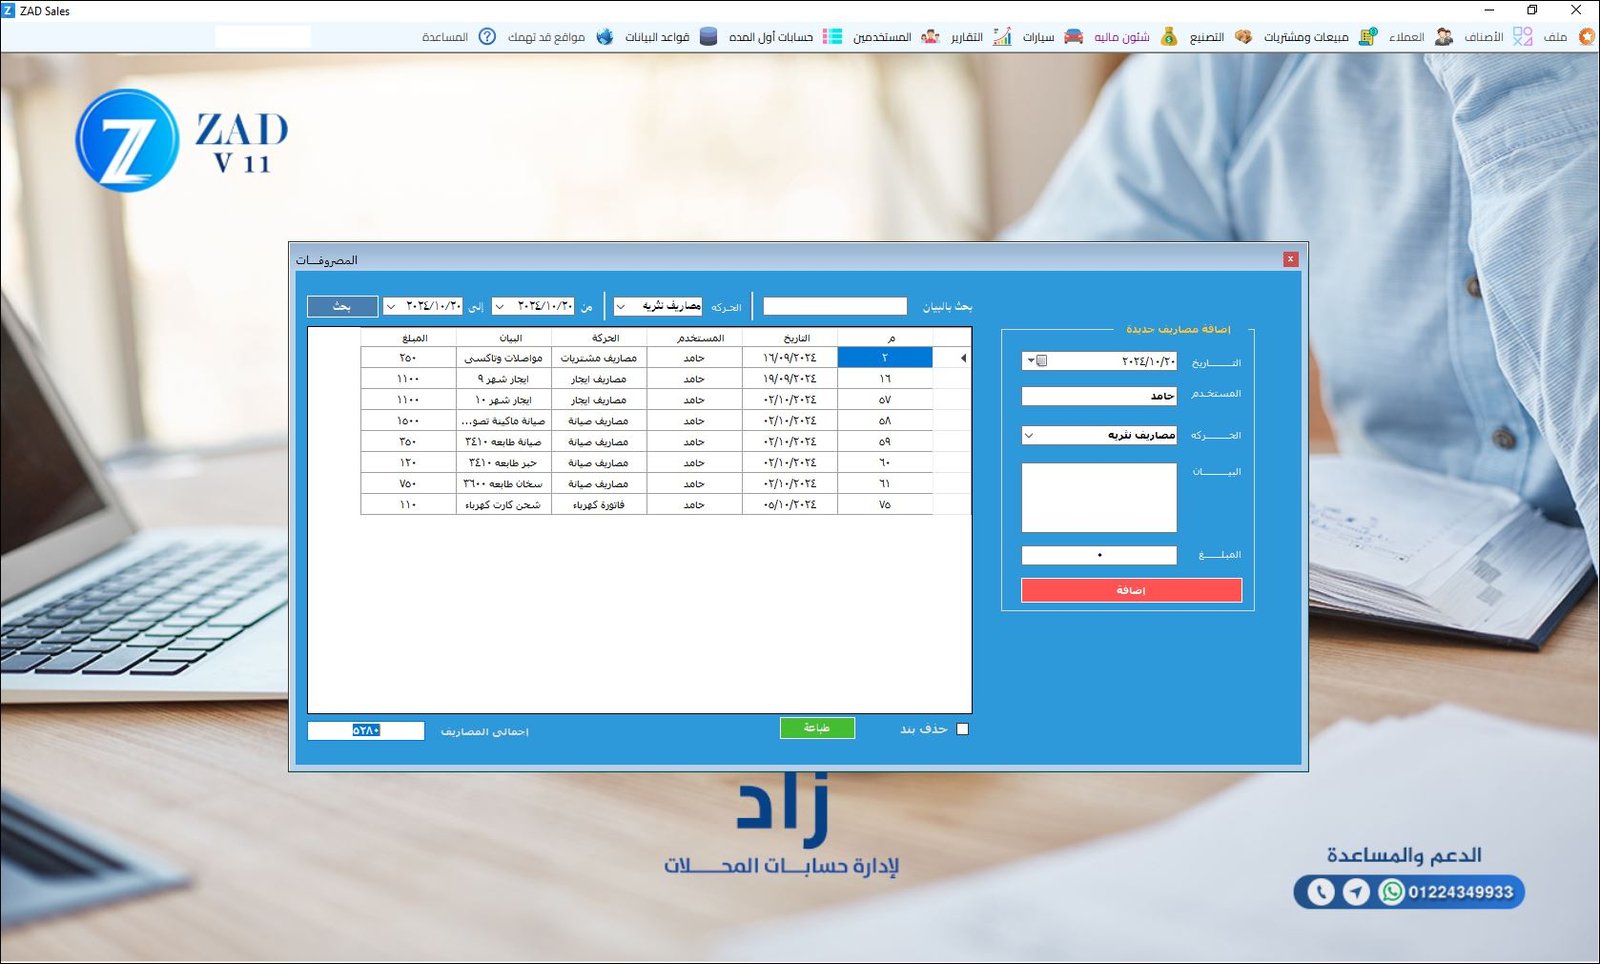Enable the حذف بند checkbox

click(962, 729)
